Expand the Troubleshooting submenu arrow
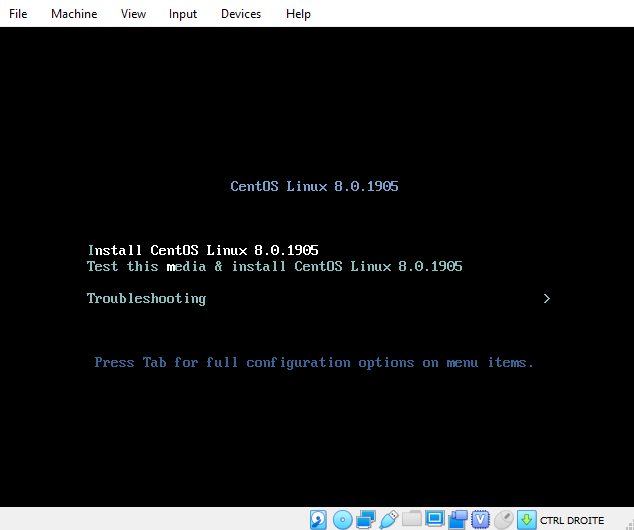This screenshot has width=634, height=530. tap(546, 299)
